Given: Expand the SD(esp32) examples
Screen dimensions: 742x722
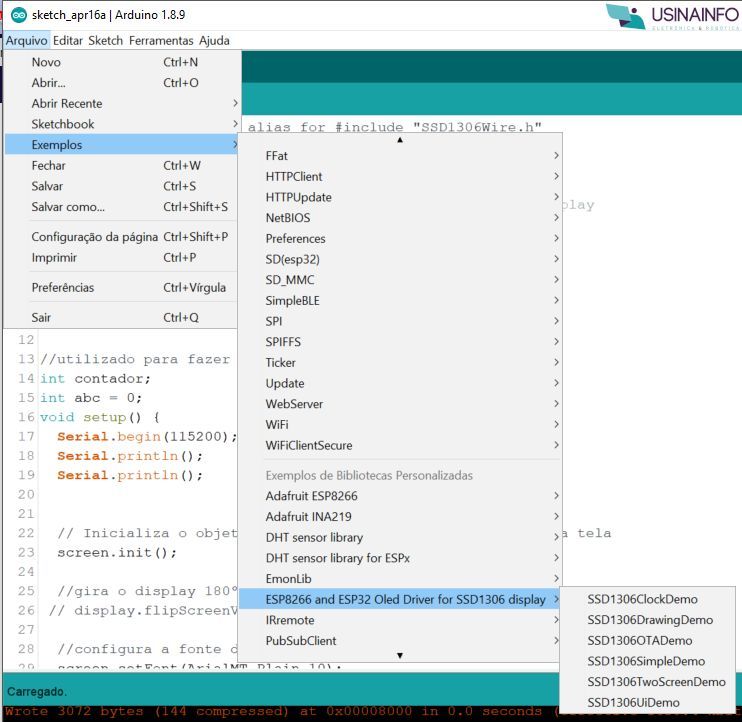Looking at the screenshot, I should click(400, 259).
